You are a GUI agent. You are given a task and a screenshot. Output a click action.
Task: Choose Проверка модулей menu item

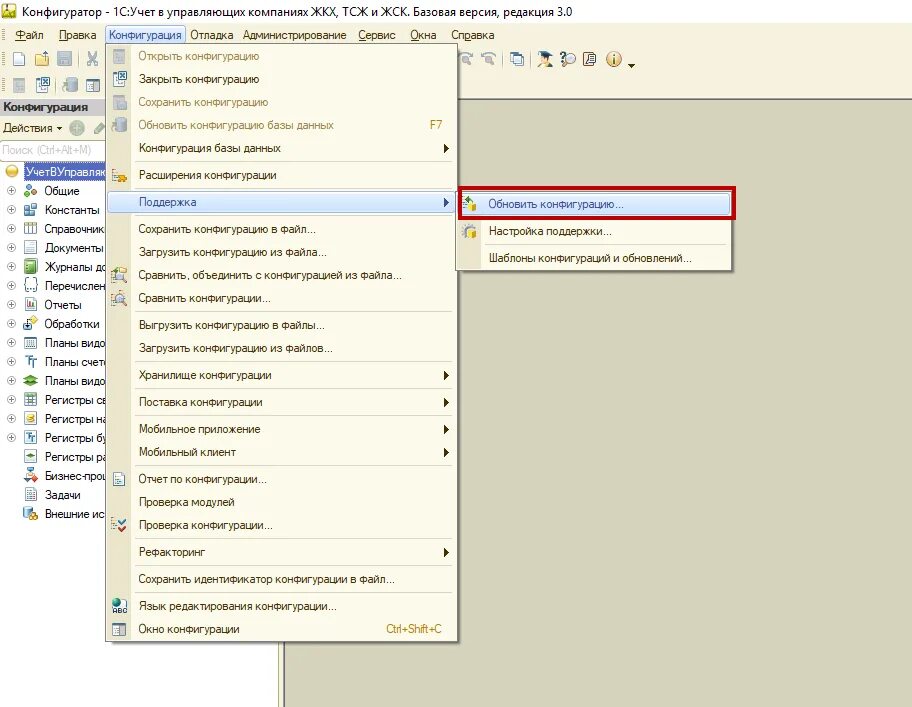pyautogui.click(x=281, y=502)
